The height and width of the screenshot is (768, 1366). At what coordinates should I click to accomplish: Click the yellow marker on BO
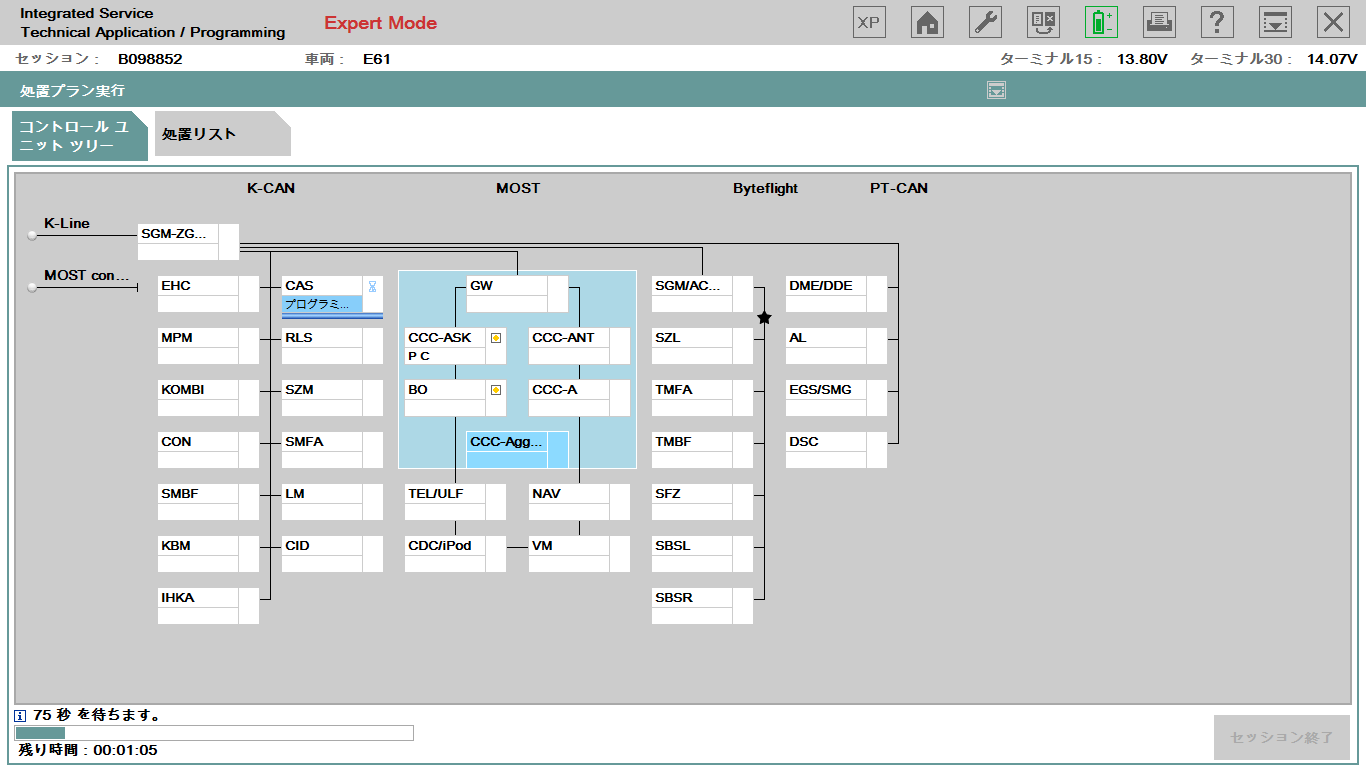coord(495,390)
